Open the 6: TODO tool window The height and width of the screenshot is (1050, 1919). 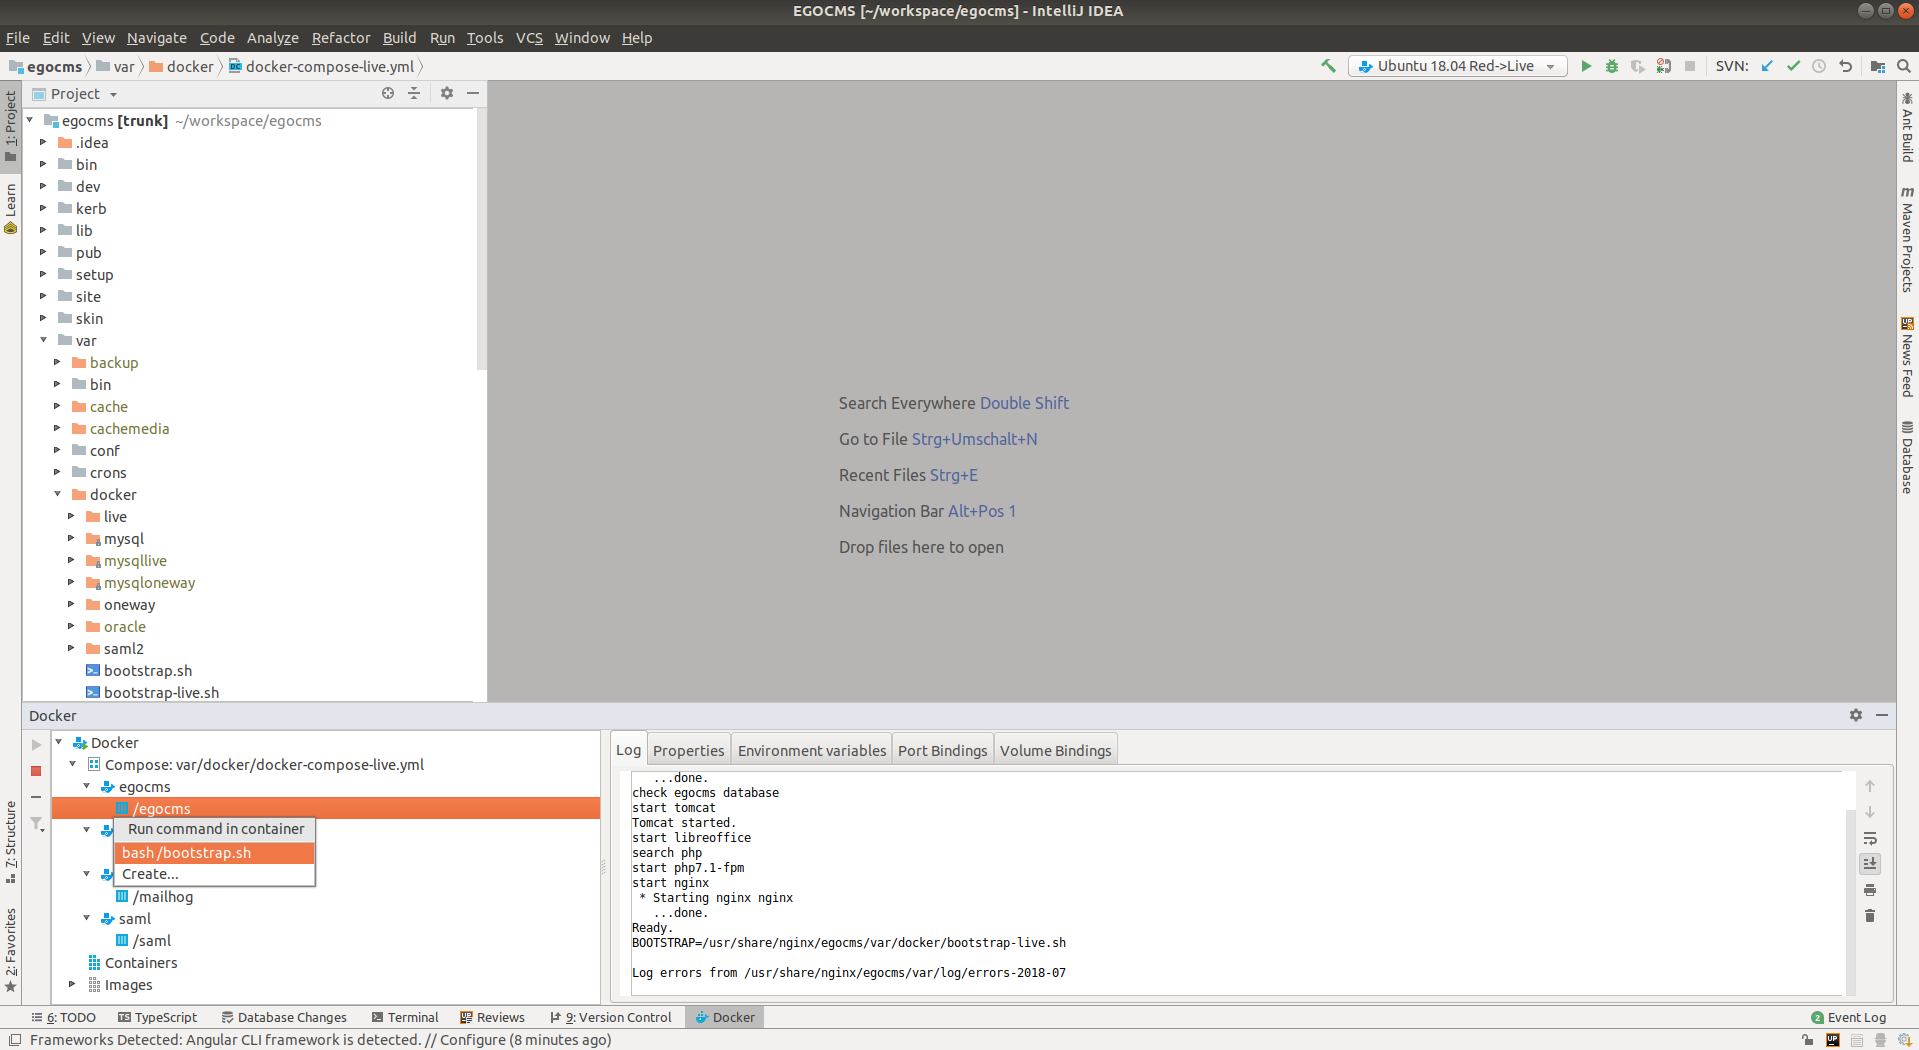tap(63, 1017)
